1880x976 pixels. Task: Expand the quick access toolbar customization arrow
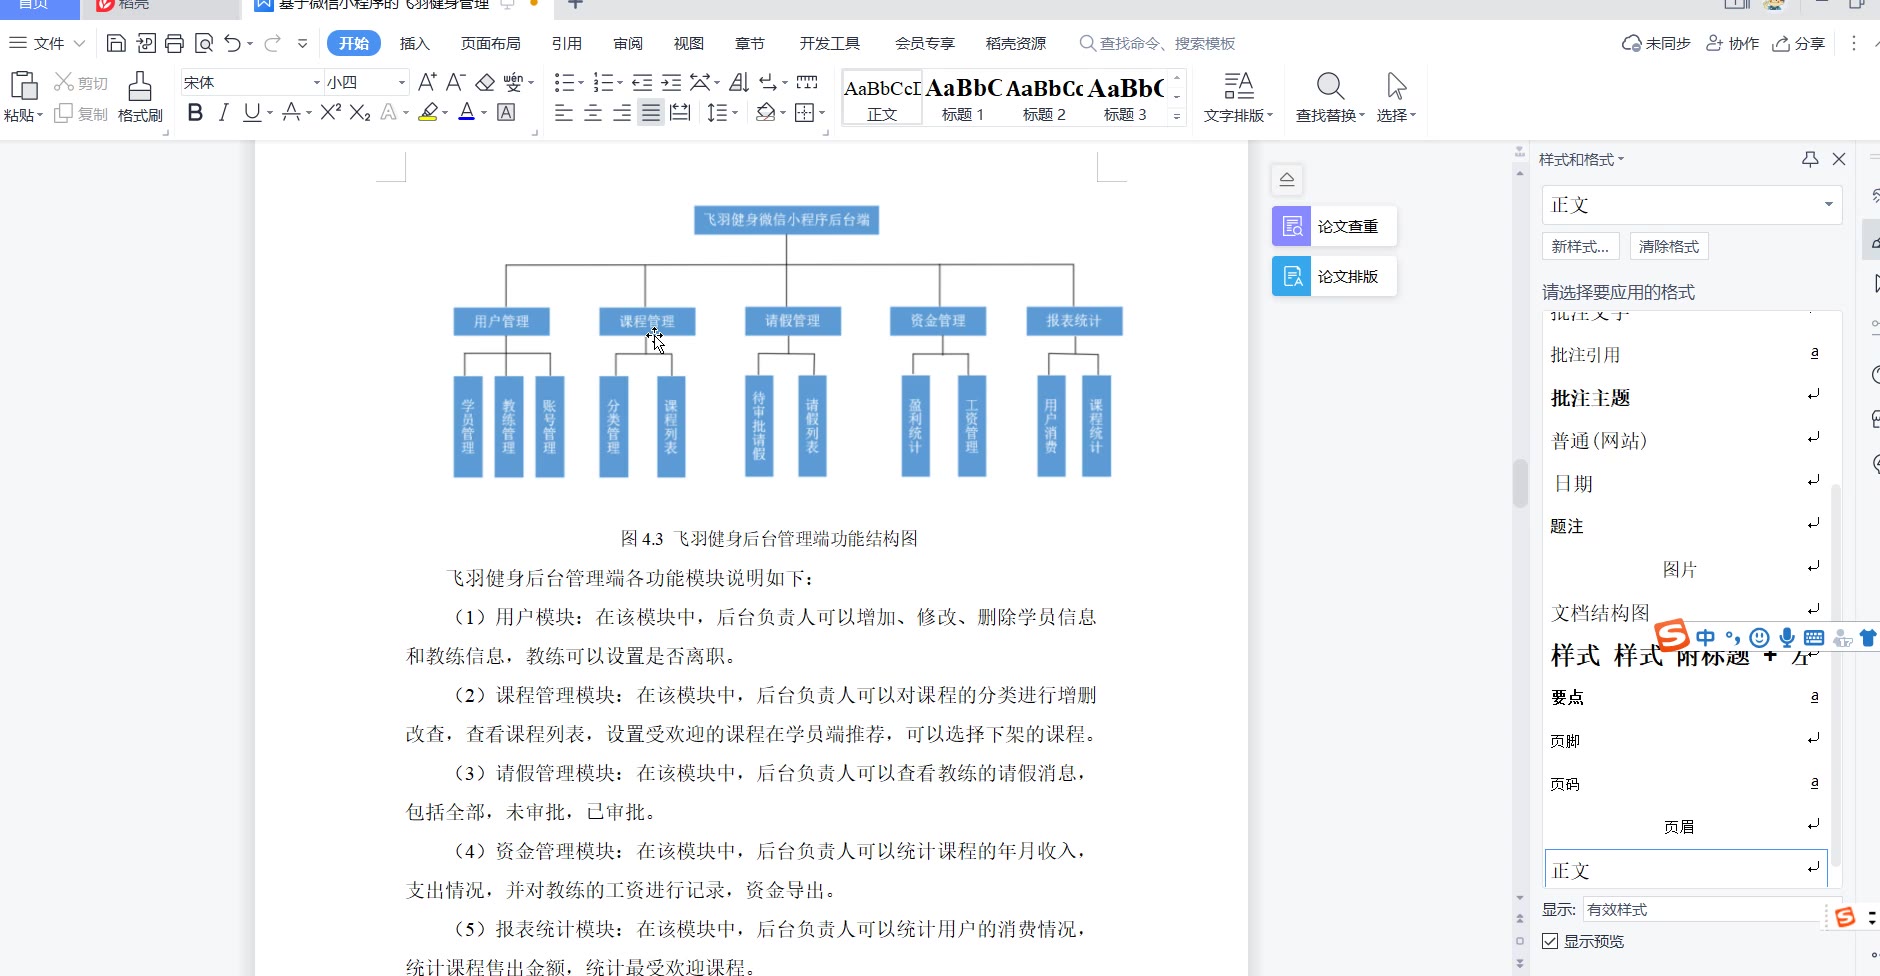[x=302, y=43]
